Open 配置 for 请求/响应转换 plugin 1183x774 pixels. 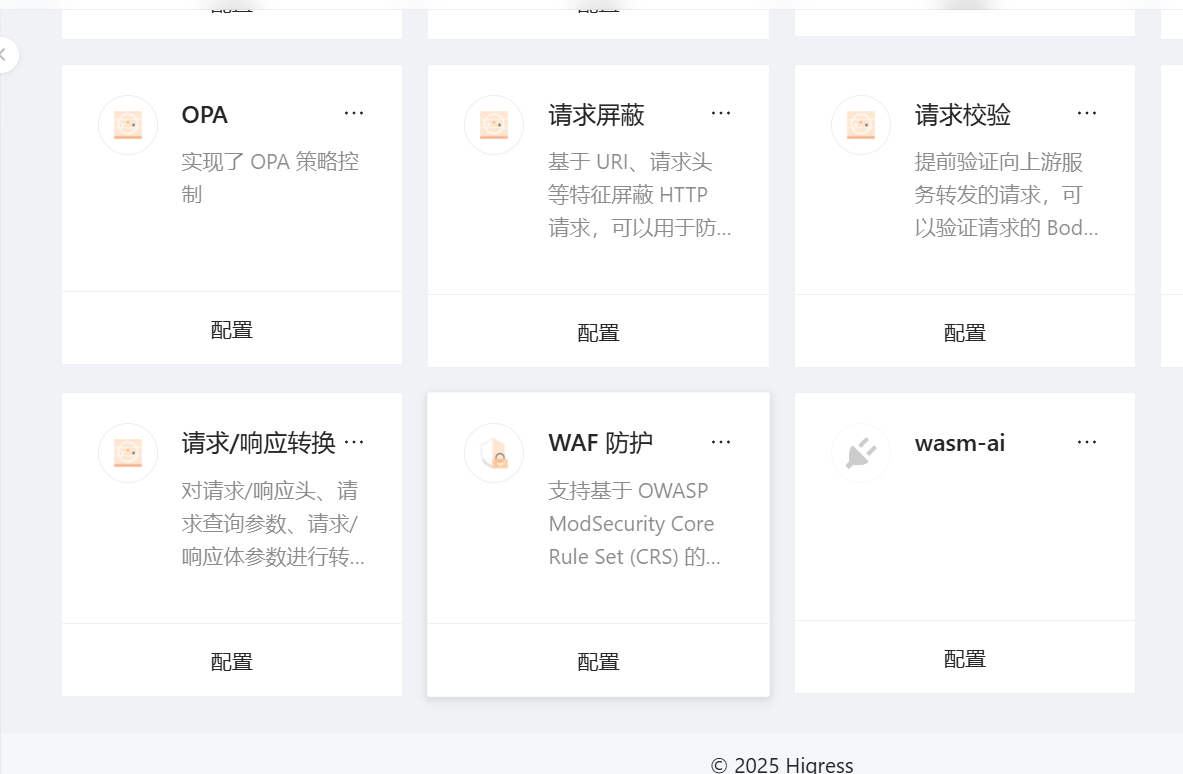[232, 661]
